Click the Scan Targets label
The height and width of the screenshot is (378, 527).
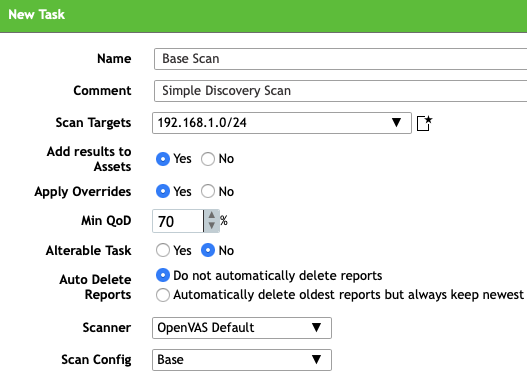[93, 123]
